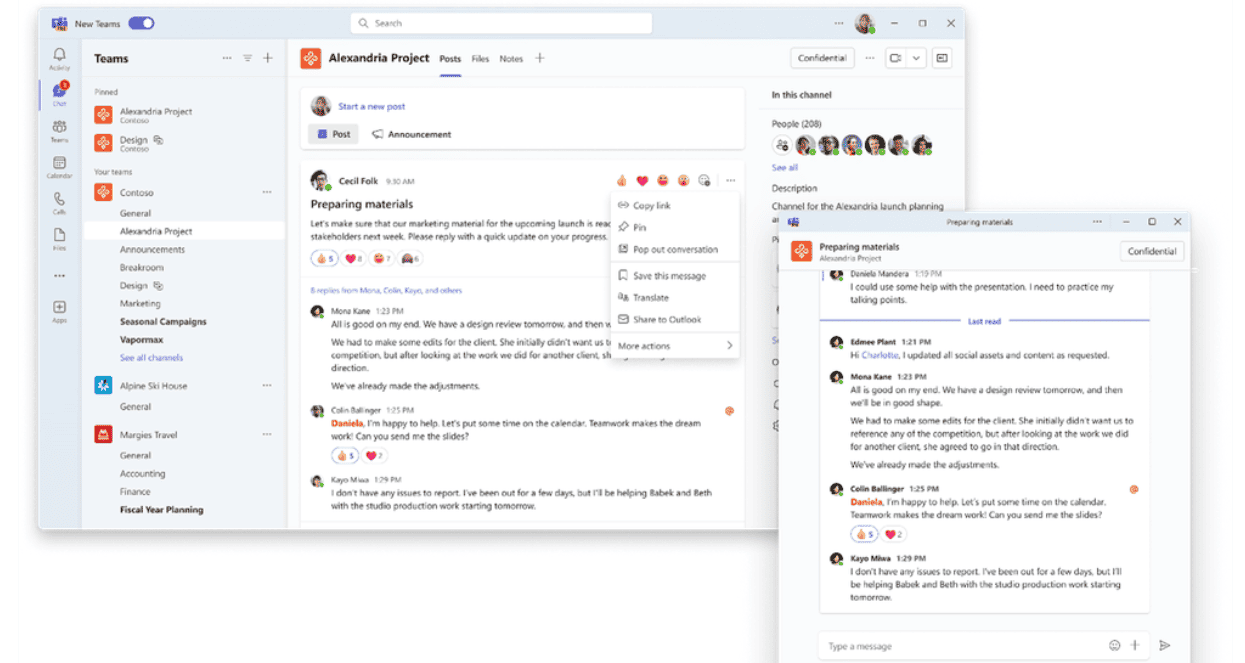Screen dimensions: 1245x663
Task: Open more options menu on Cecil Folk's post
Action: [731, 181]
